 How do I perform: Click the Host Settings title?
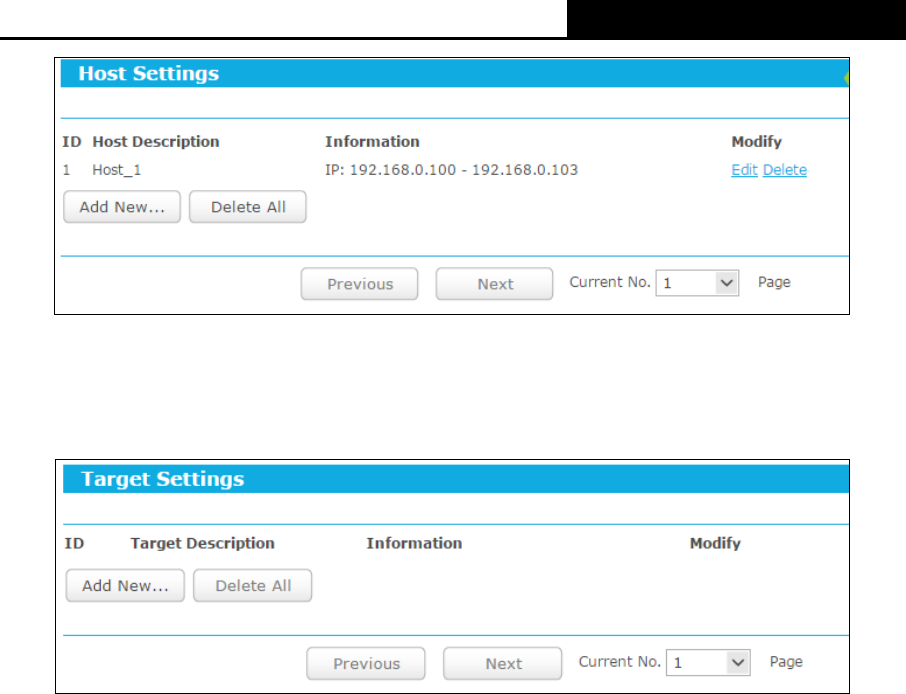pyautogui.click(x=148, y=73)
